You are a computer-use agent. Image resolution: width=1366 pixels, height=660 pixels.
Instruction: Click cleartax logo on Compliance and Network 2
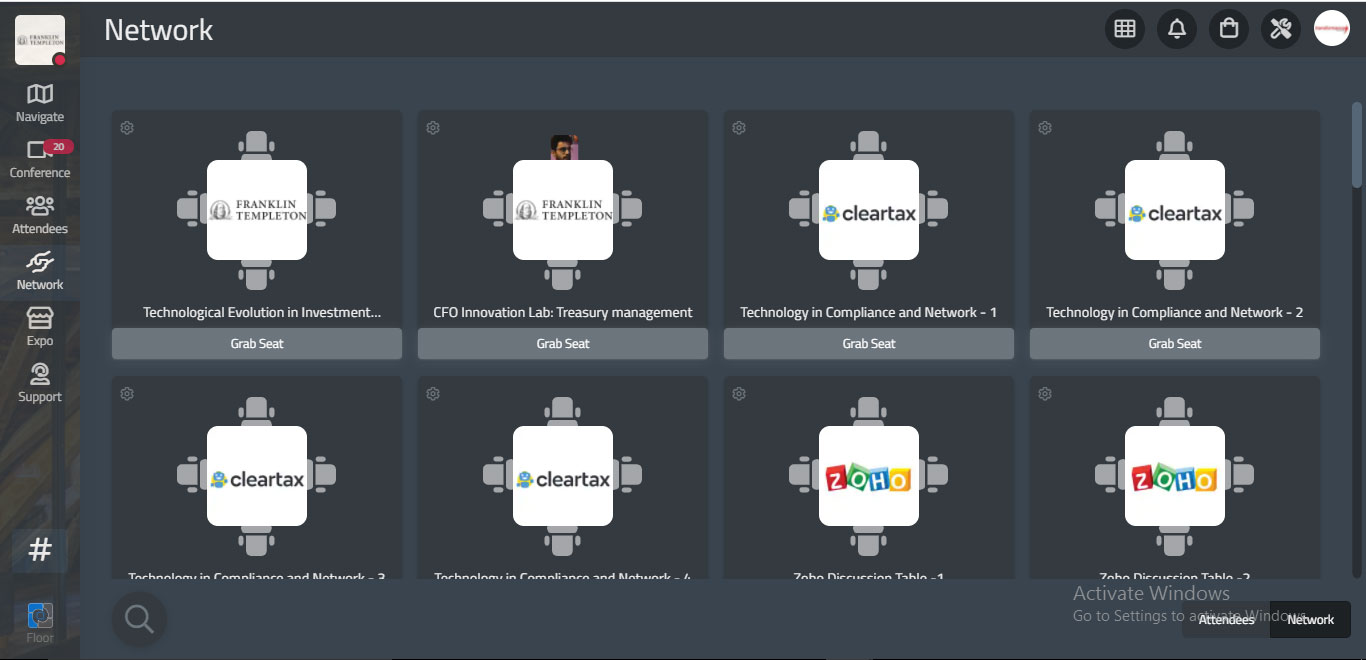pos(1175,210)
